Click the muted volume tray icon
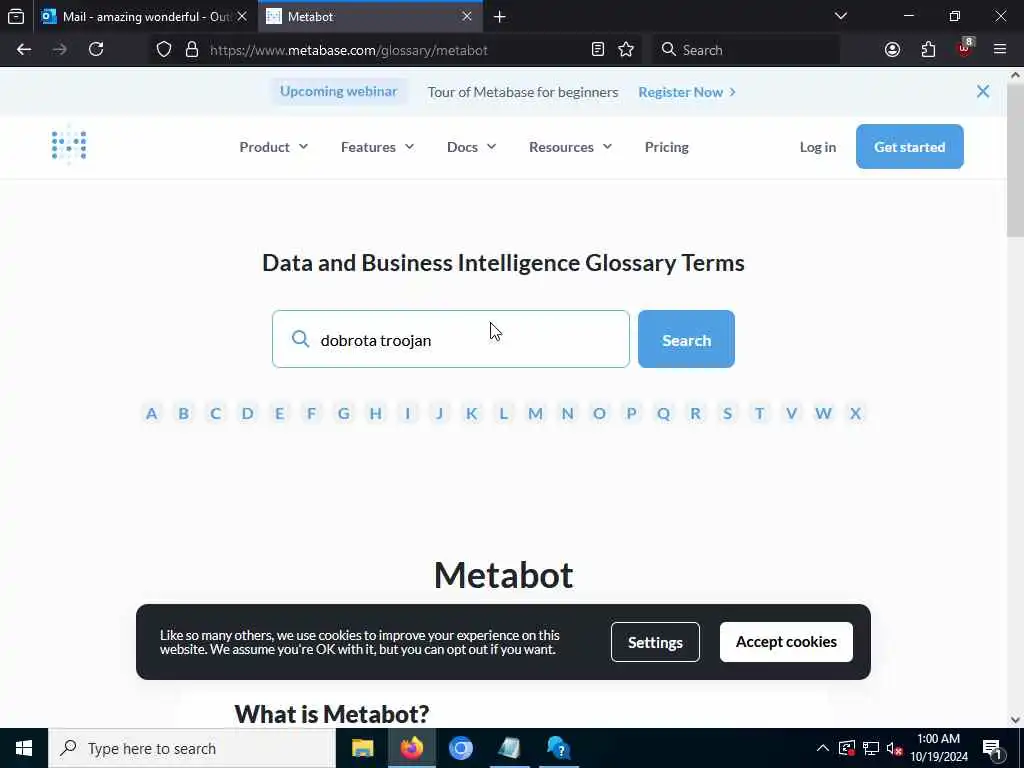 pyautogui.click(x=895, y=748)
